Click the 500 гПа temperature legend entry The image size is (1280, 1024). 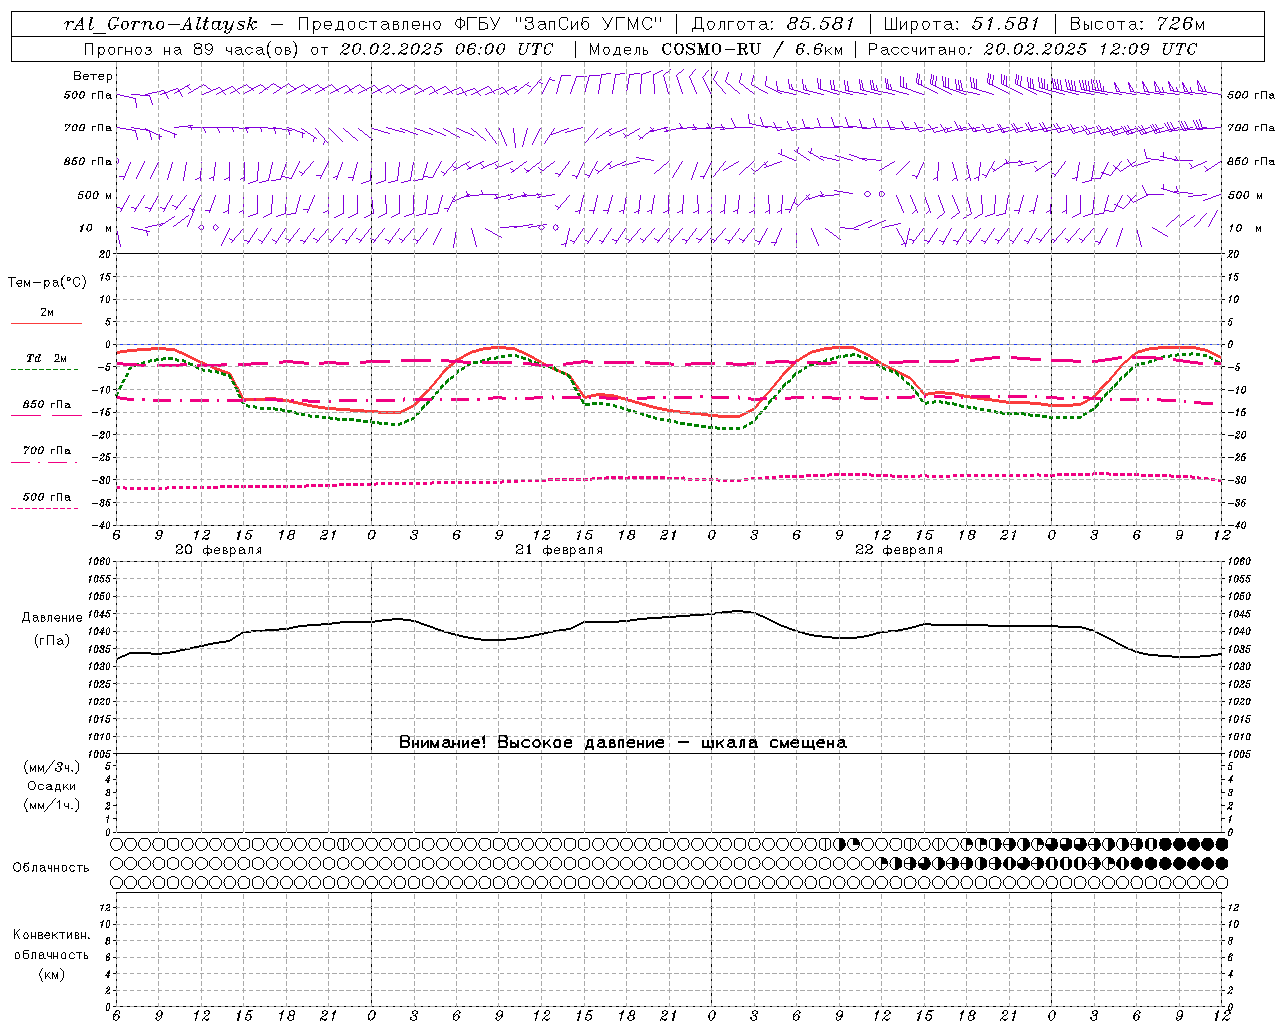pos(46,497)
